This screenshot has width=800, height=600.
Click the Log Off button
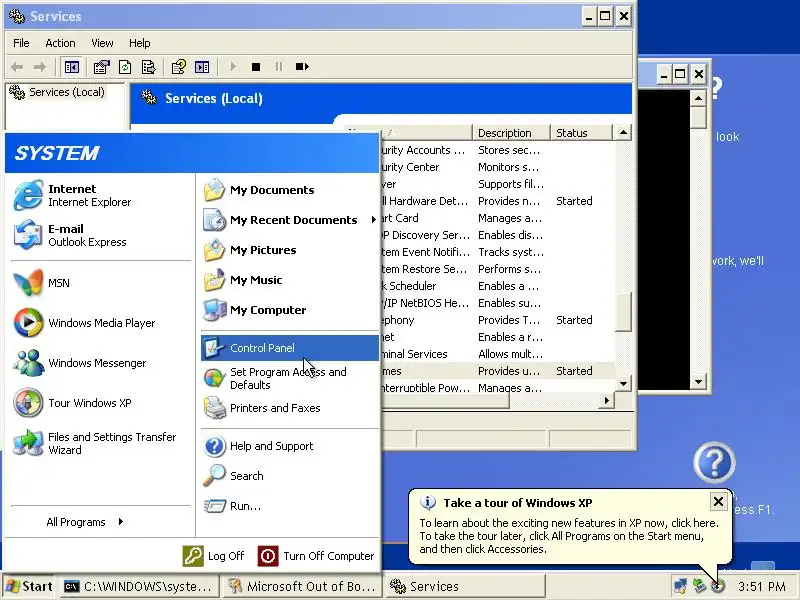[x=213, y=556]
